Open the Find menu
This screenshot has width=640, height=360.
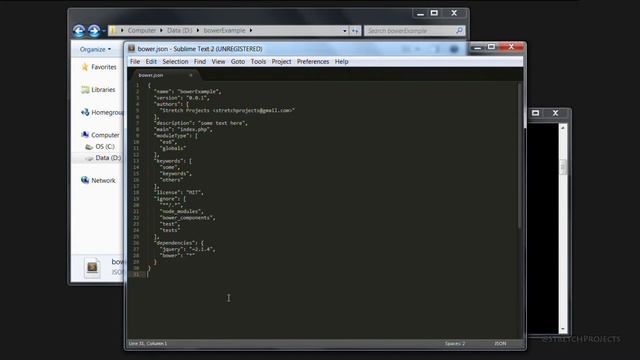(x=200, y=62)
